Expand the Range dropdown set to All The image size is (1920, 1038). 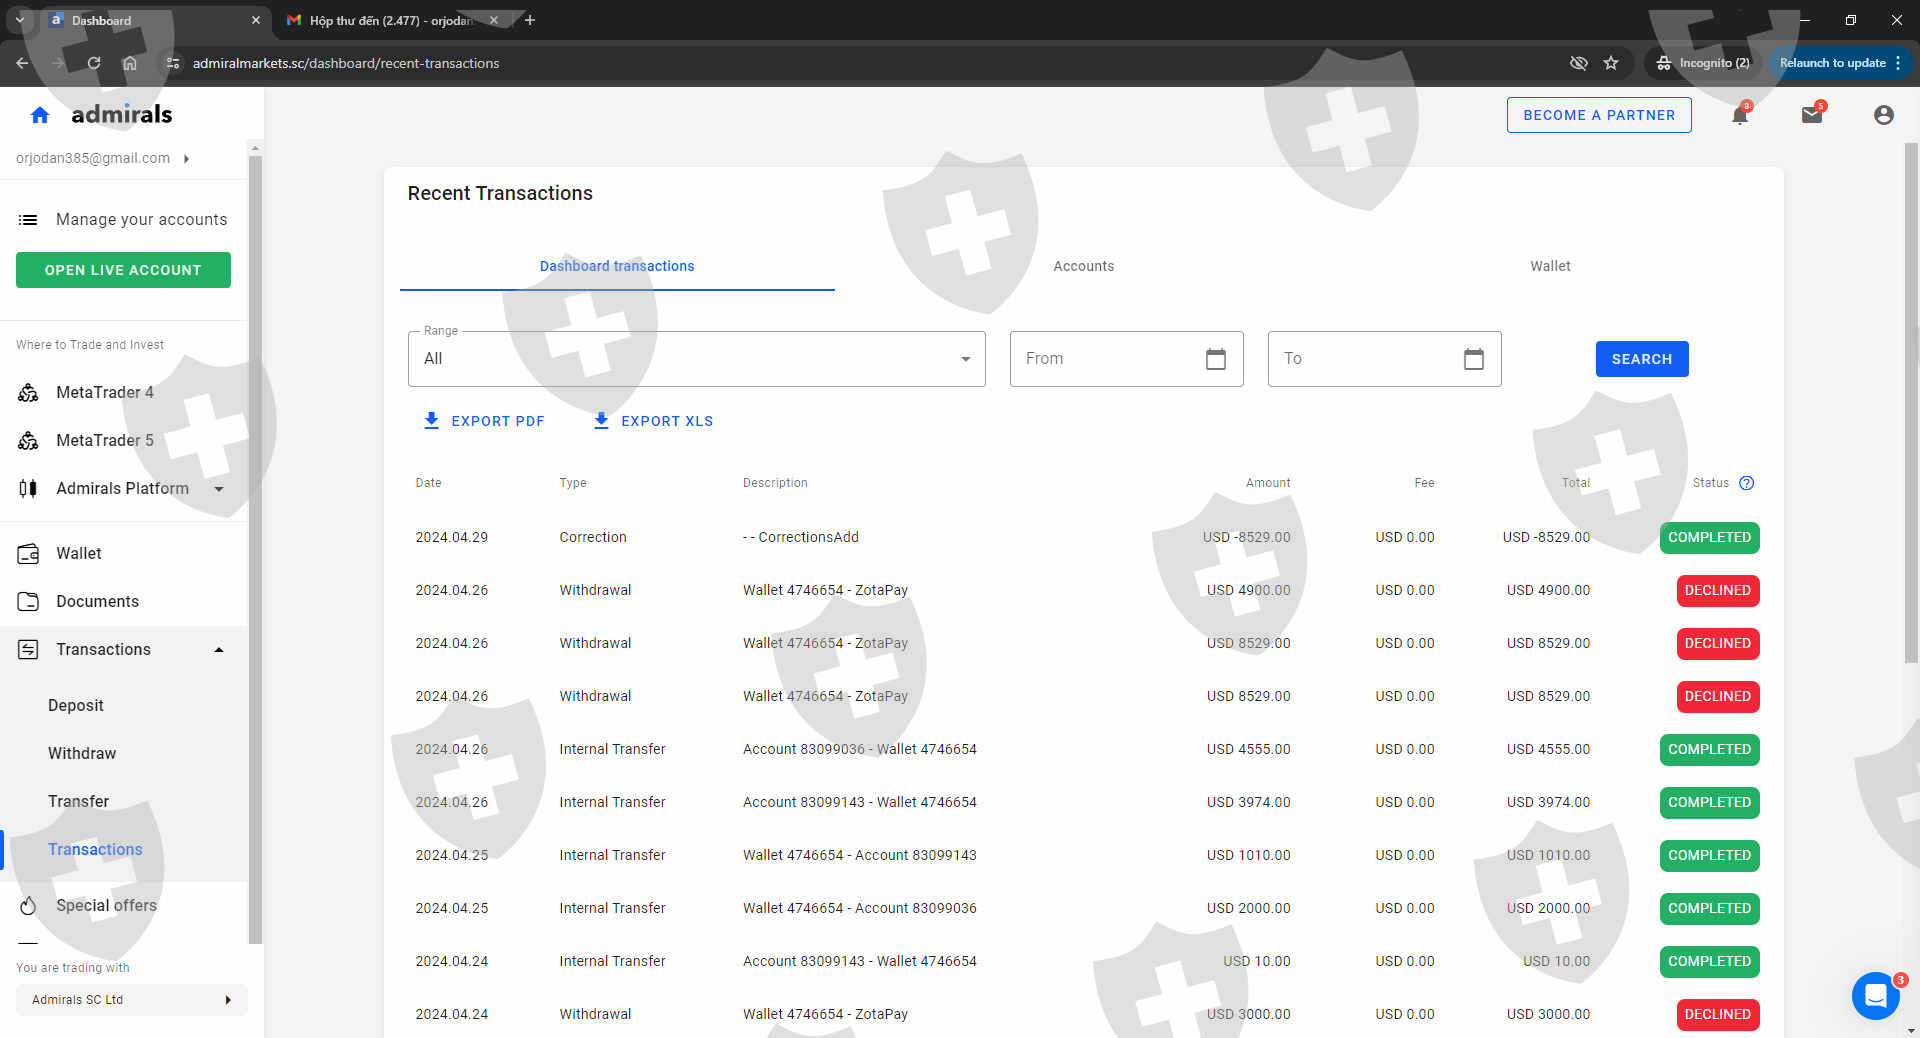tap(696, 359)
